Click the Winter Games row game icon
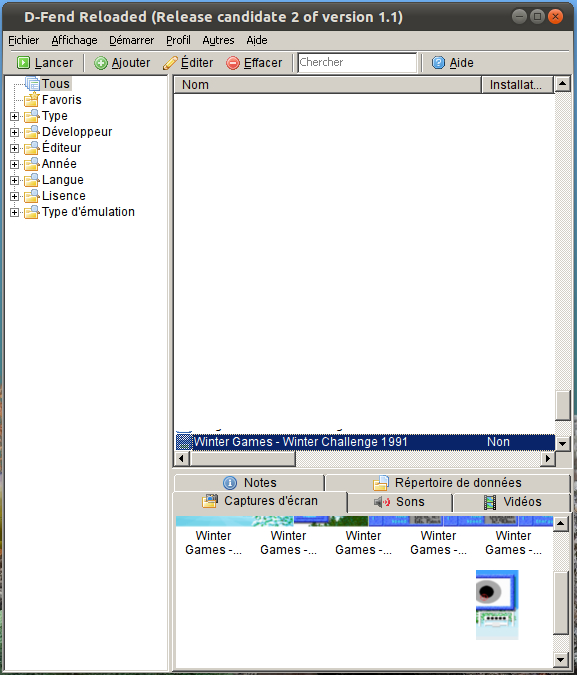 click(x=184, y=442)
